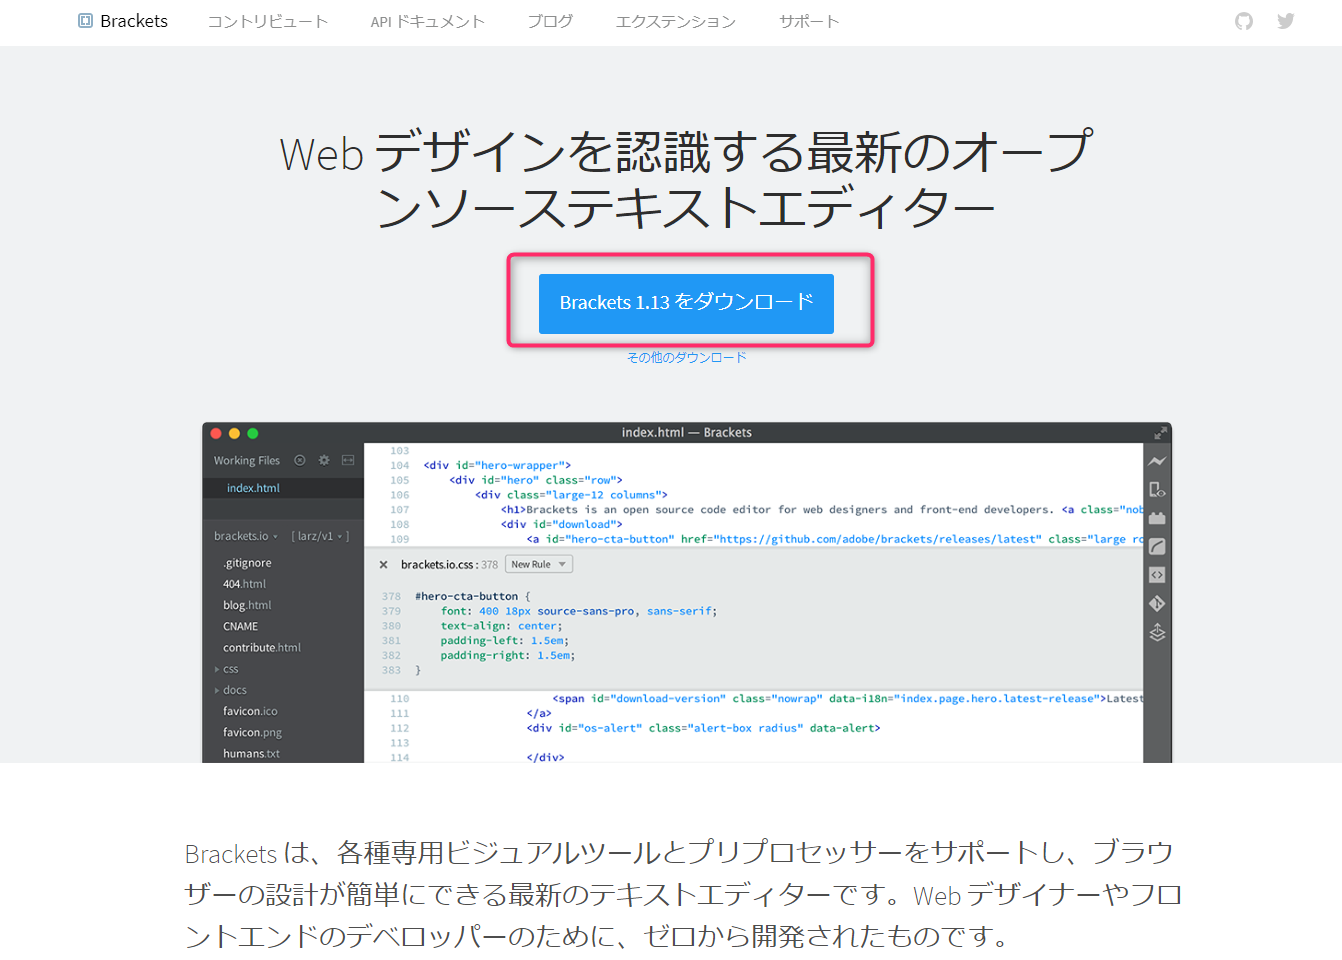Select favicon.ico in the file tree

250,711
